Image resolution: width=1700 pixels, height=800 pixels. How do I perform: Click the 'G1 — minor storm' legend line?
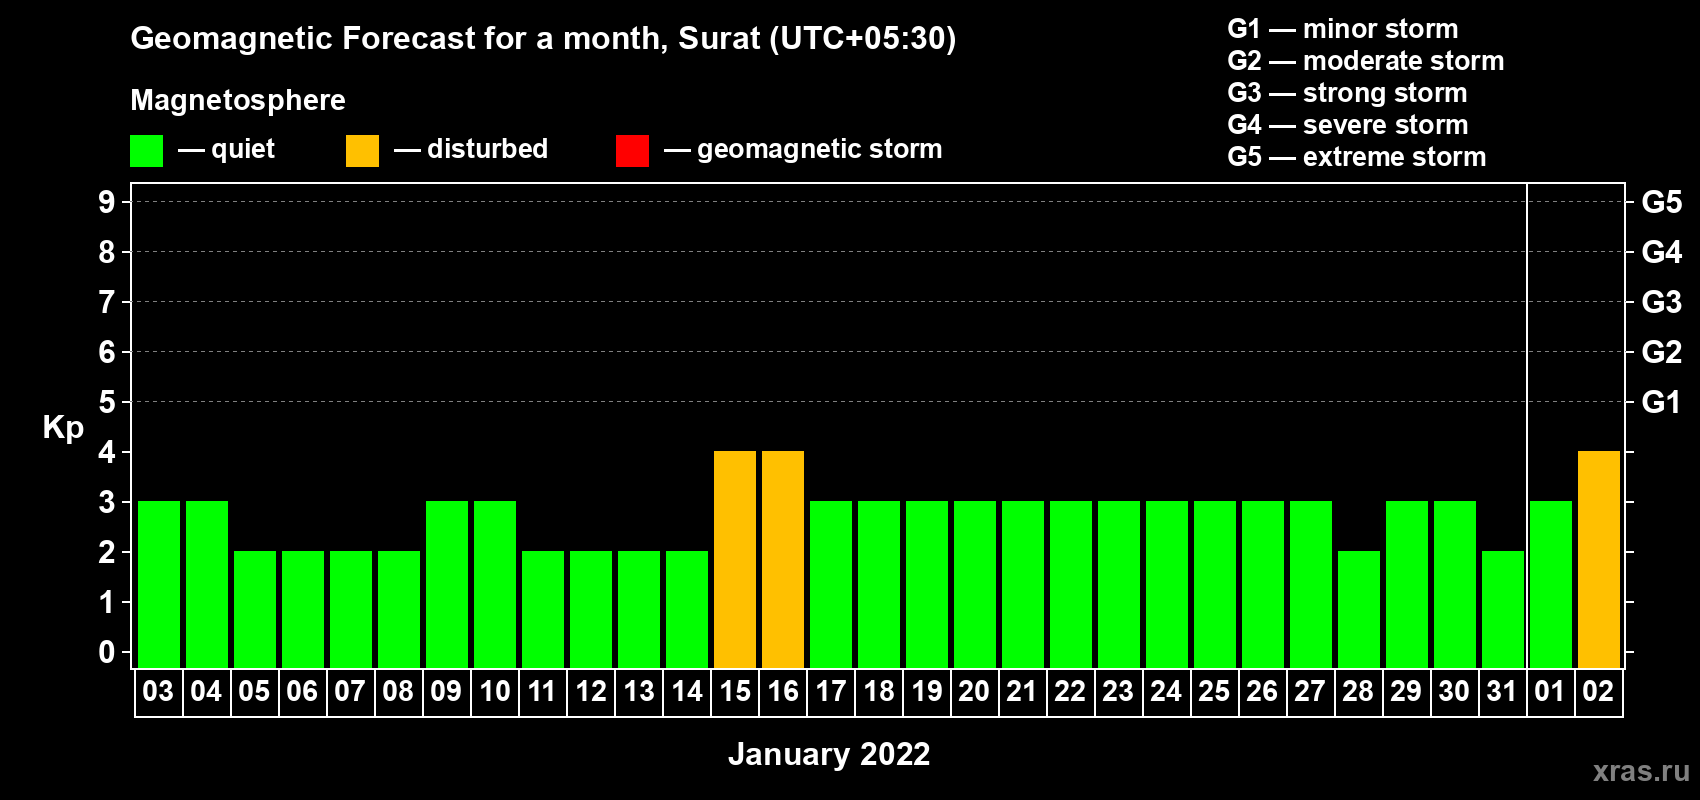1343,29
